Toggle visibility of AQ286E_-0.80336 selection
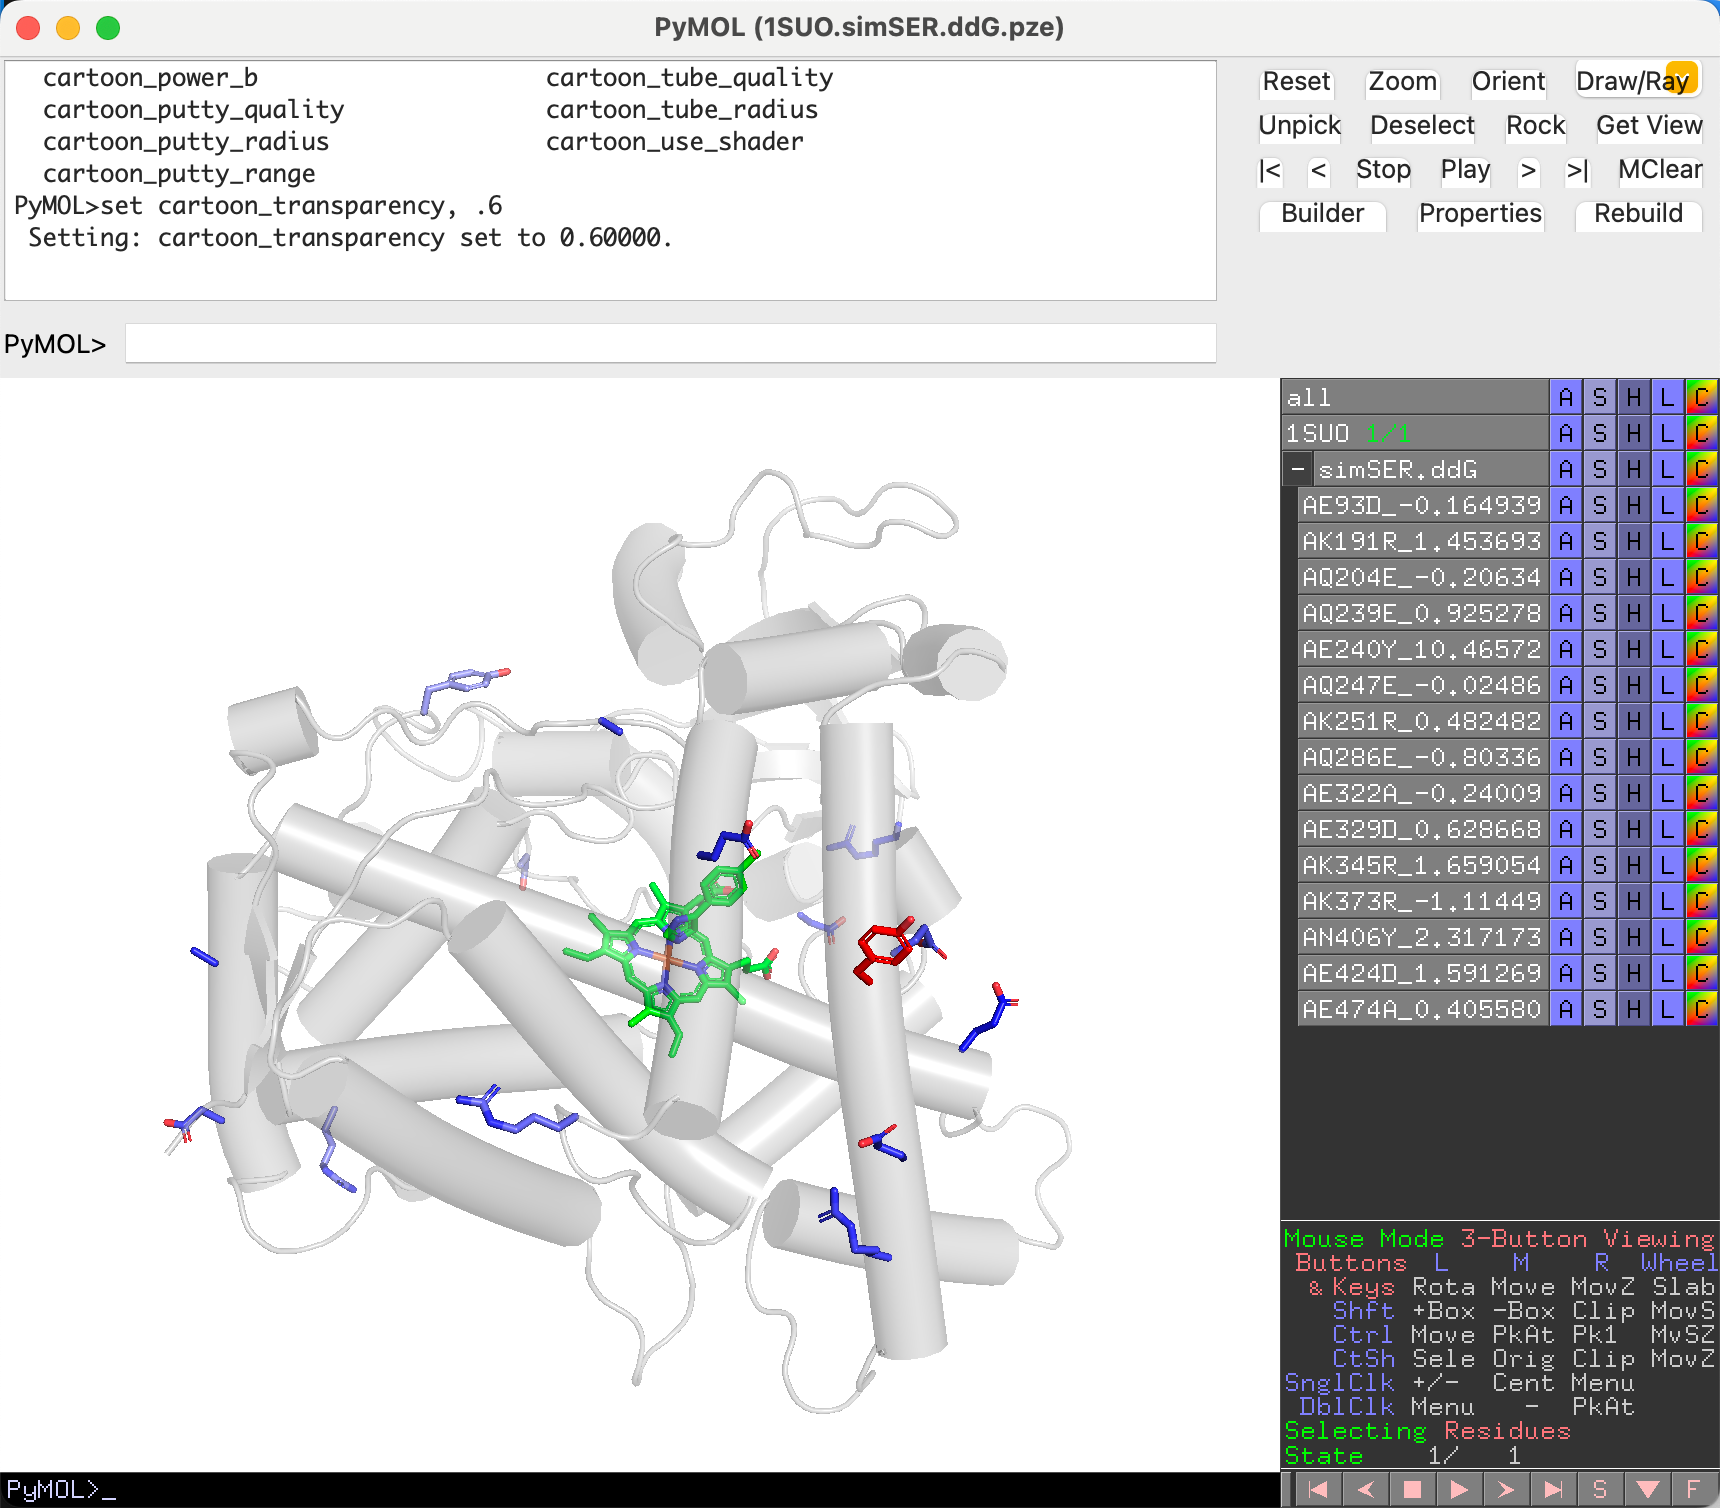This screenshot has width=1720, height=1508. click(1423, 757)
